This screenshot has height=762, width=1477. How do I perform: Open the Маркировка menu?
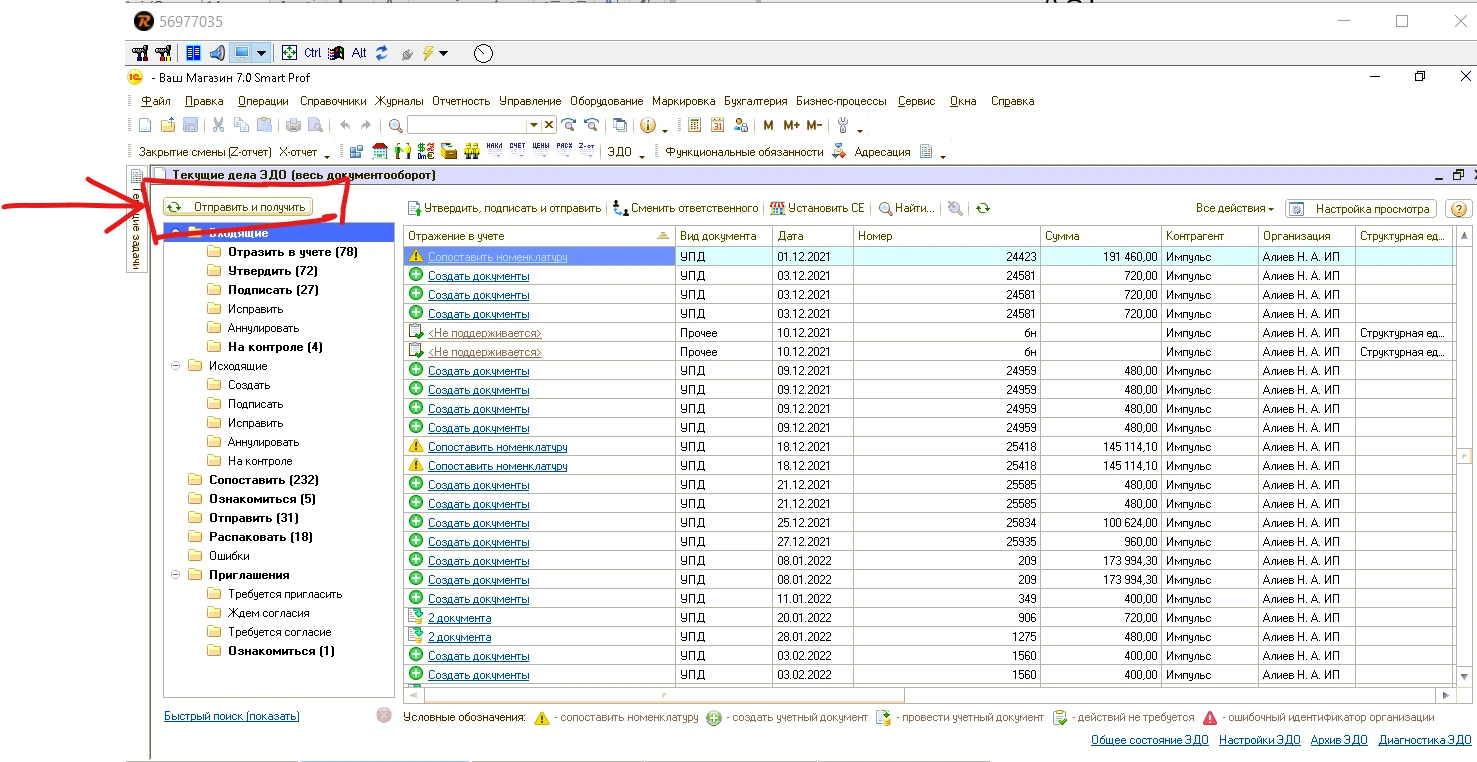(x=683, y=101)
